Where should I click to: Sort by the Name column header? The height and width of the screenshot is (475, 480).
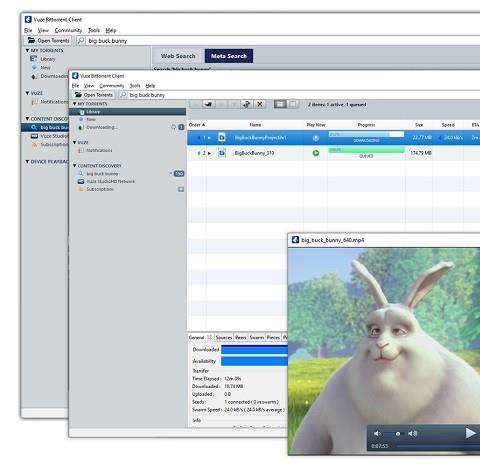coord(255,125)
